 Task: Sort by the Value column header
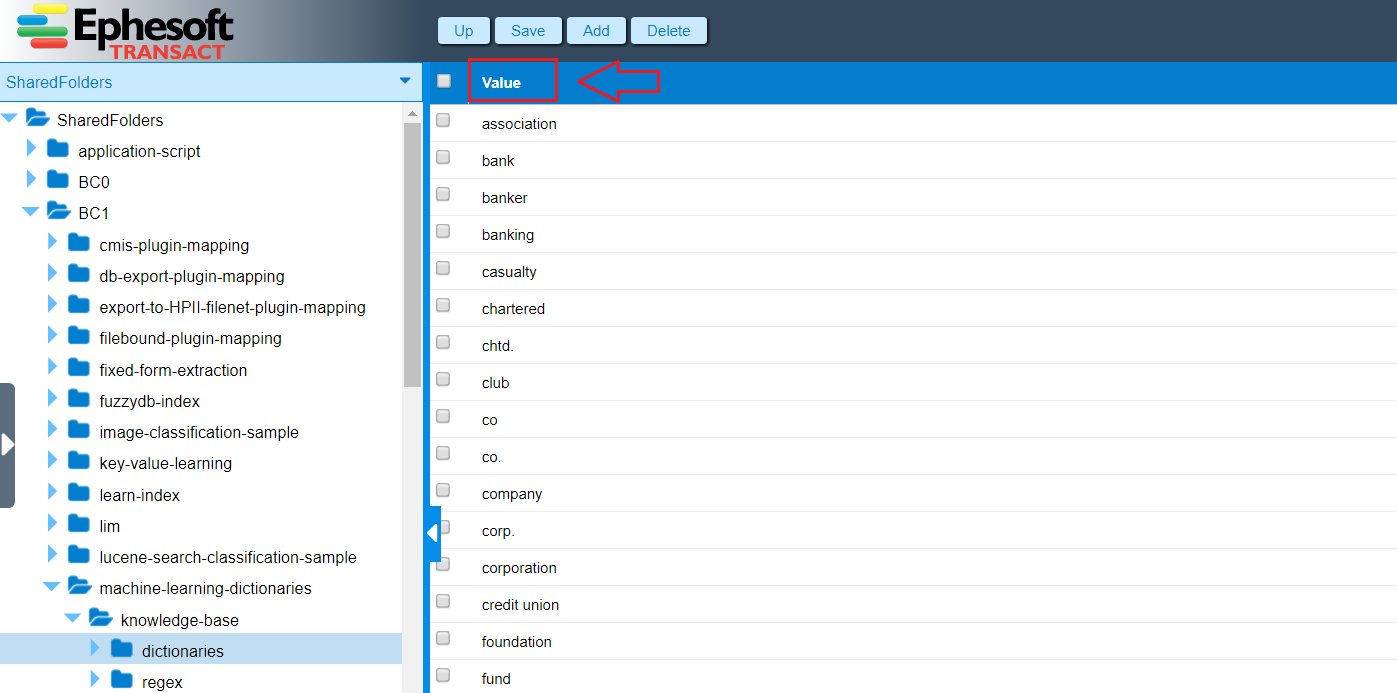click(501, 83)
